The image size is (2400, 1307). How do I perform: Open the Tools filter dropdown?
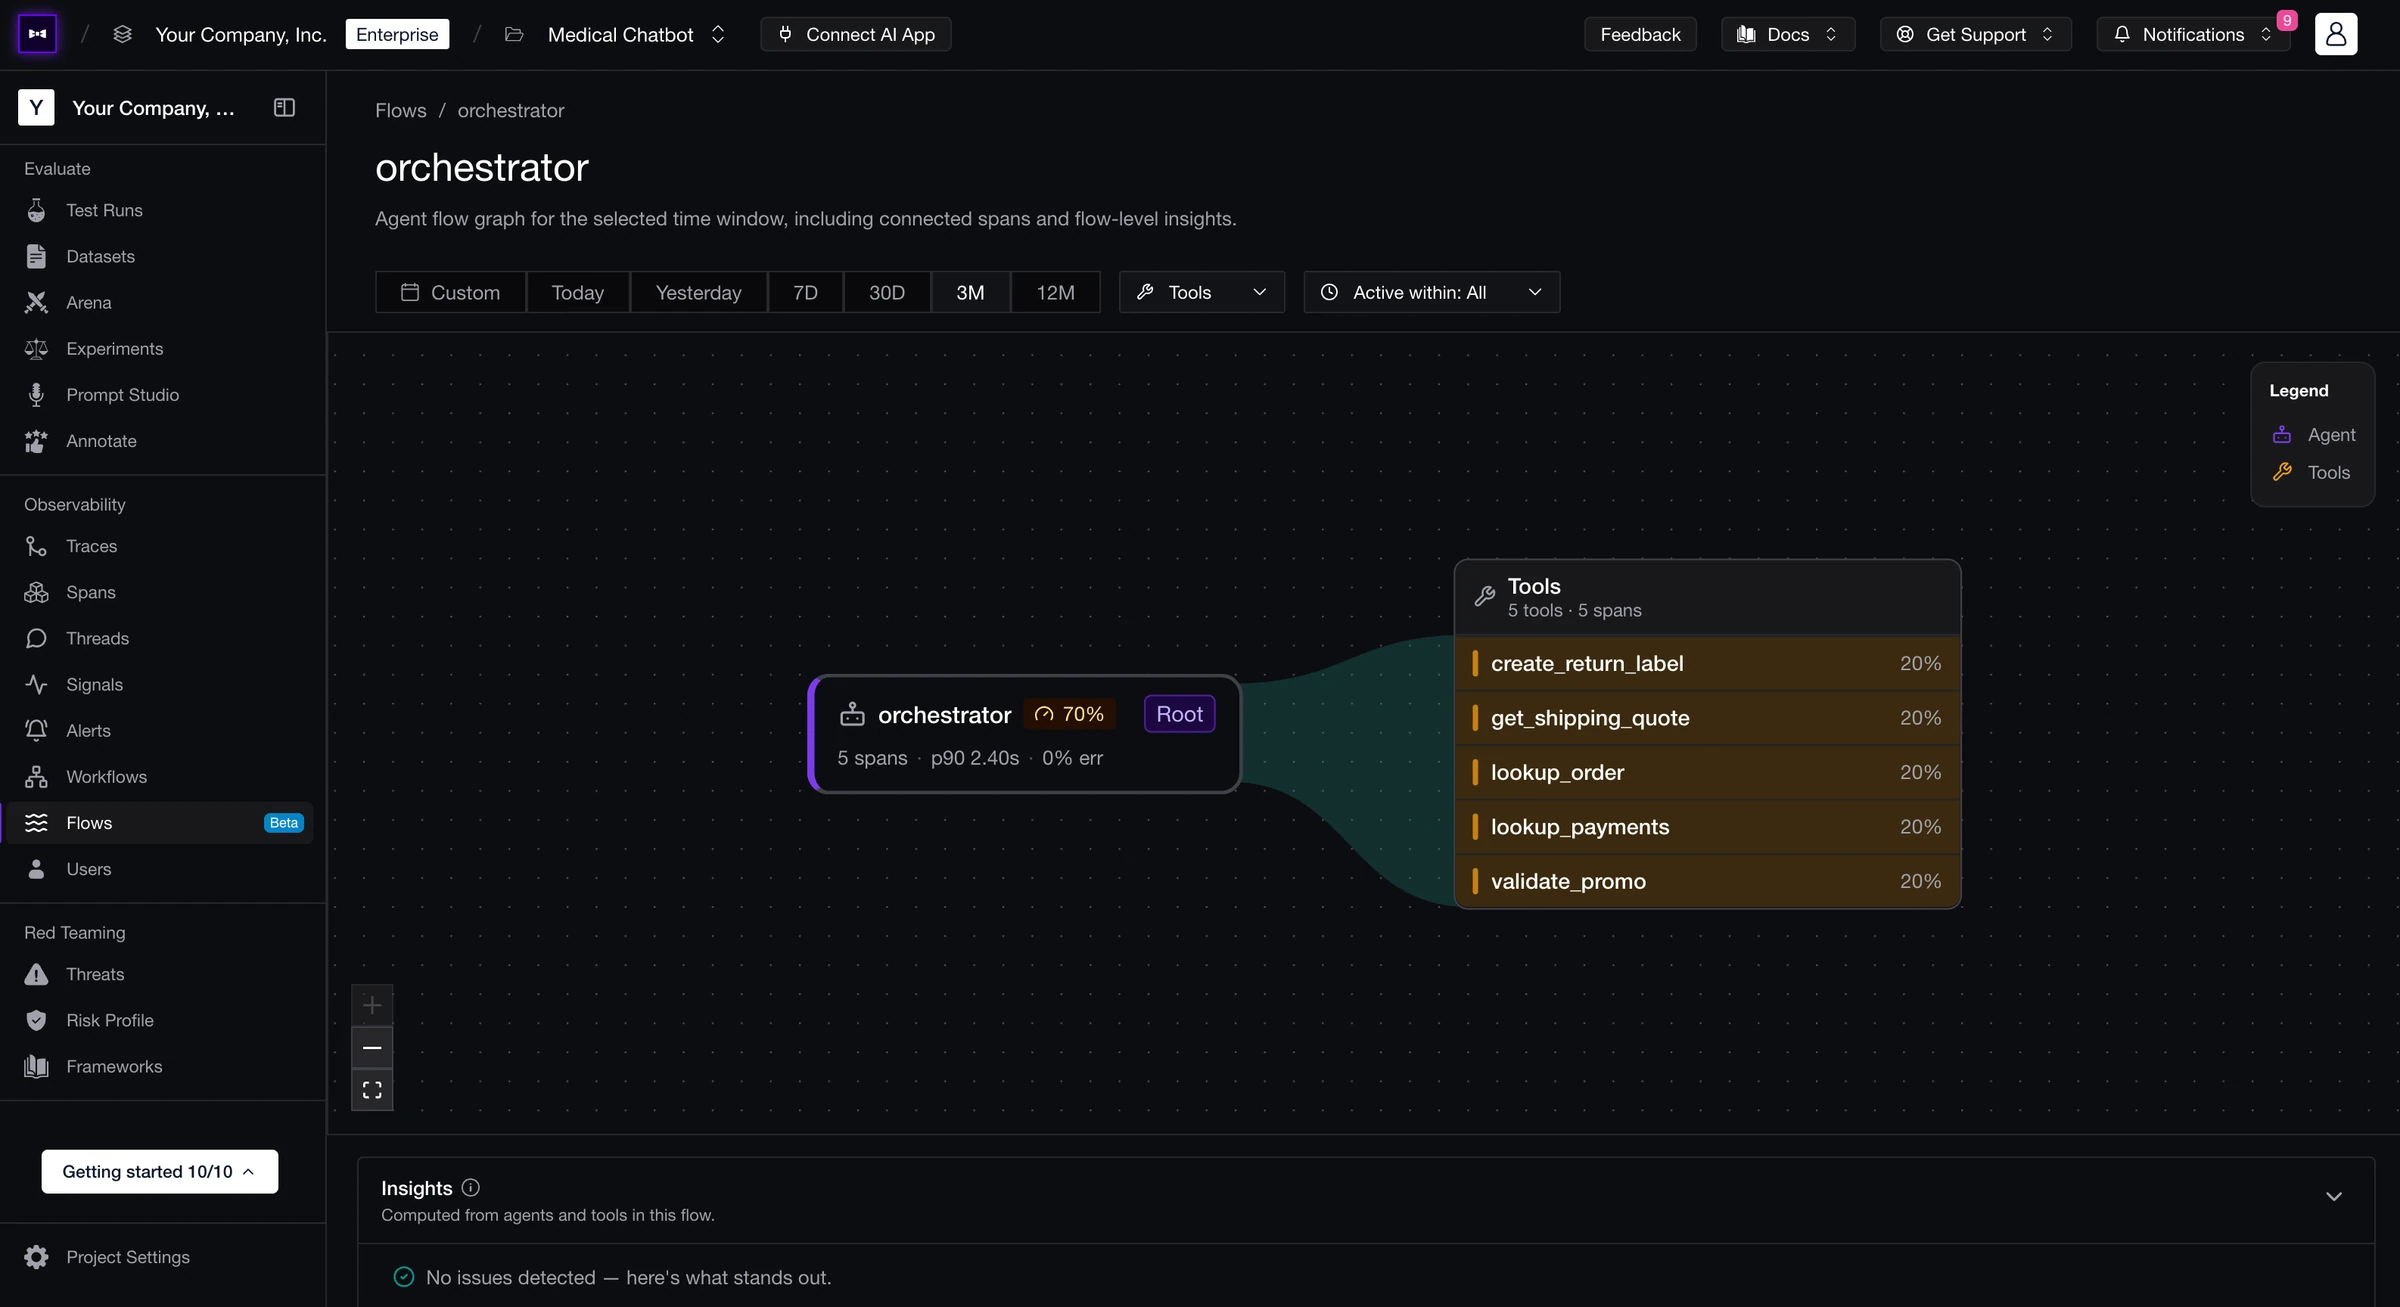[1201, 292]
